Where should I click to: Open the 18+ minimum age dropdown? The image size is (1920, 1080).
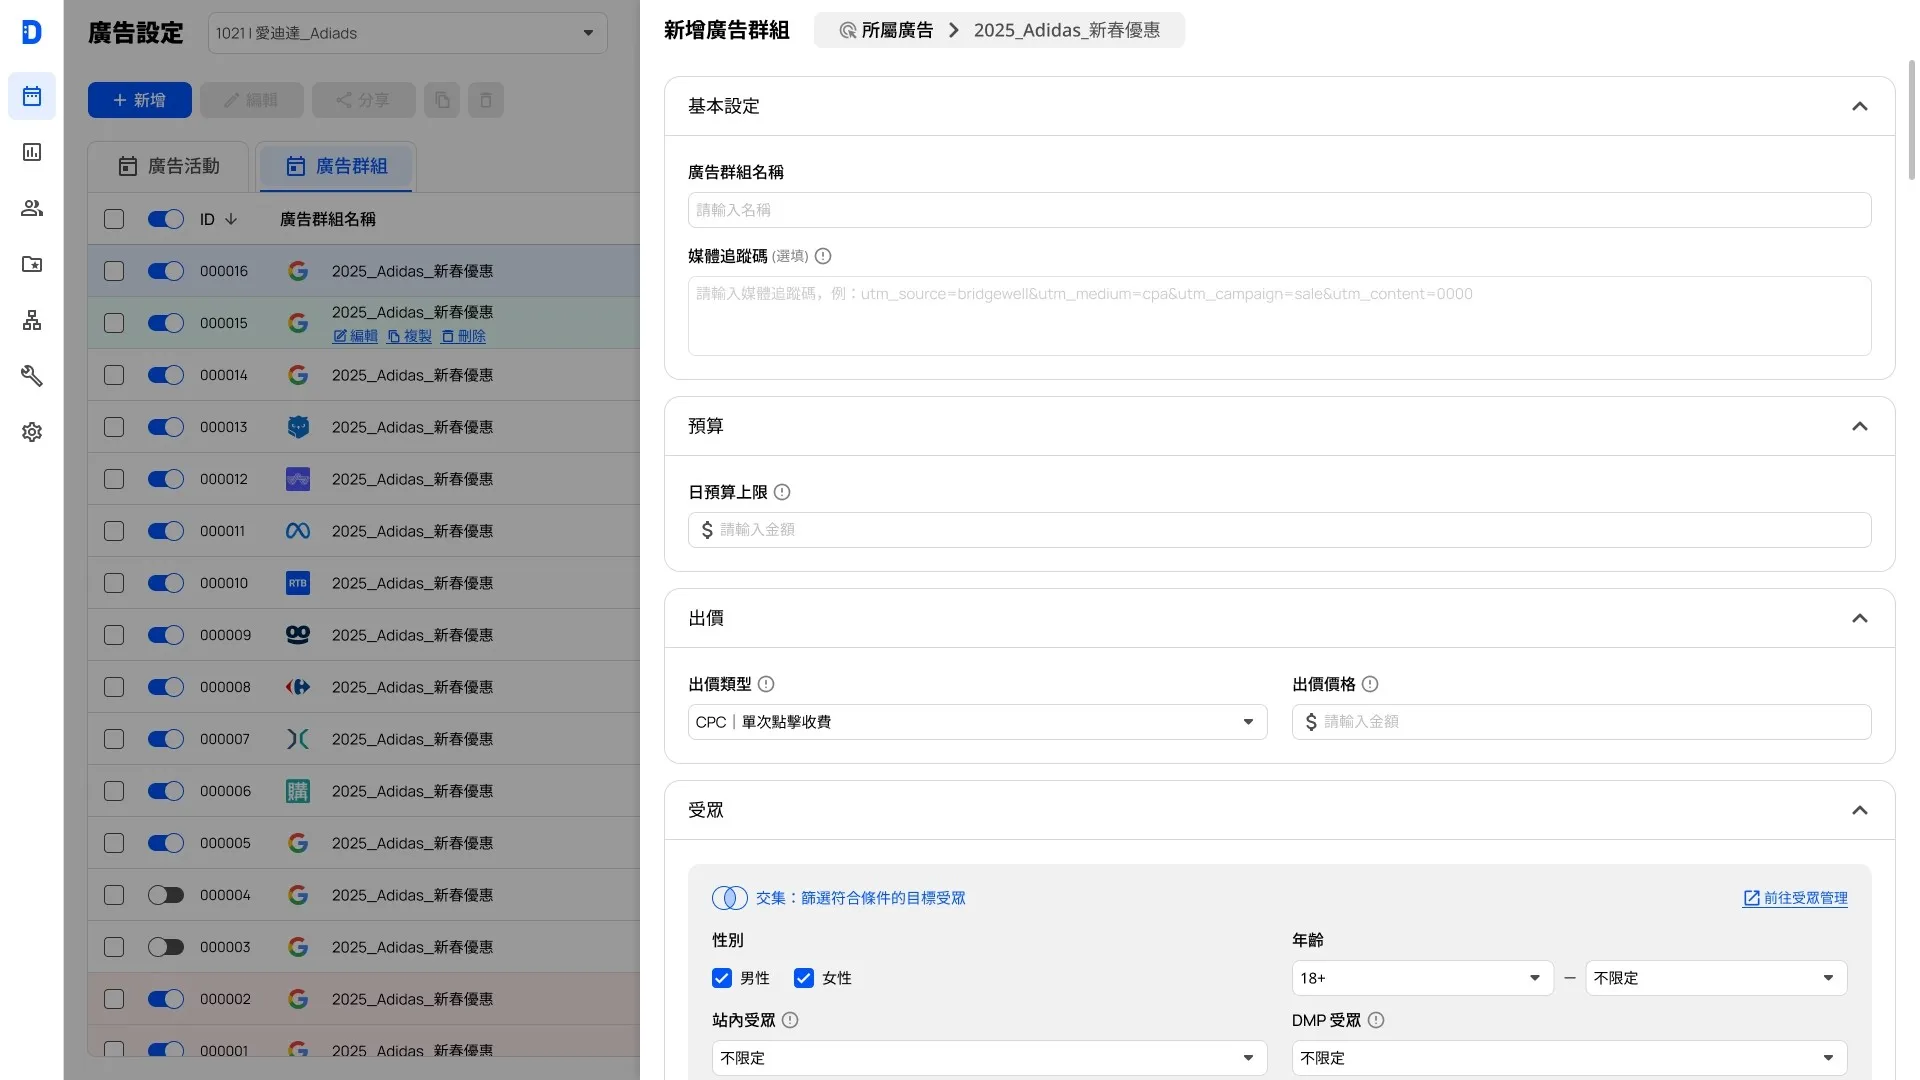1422,978
